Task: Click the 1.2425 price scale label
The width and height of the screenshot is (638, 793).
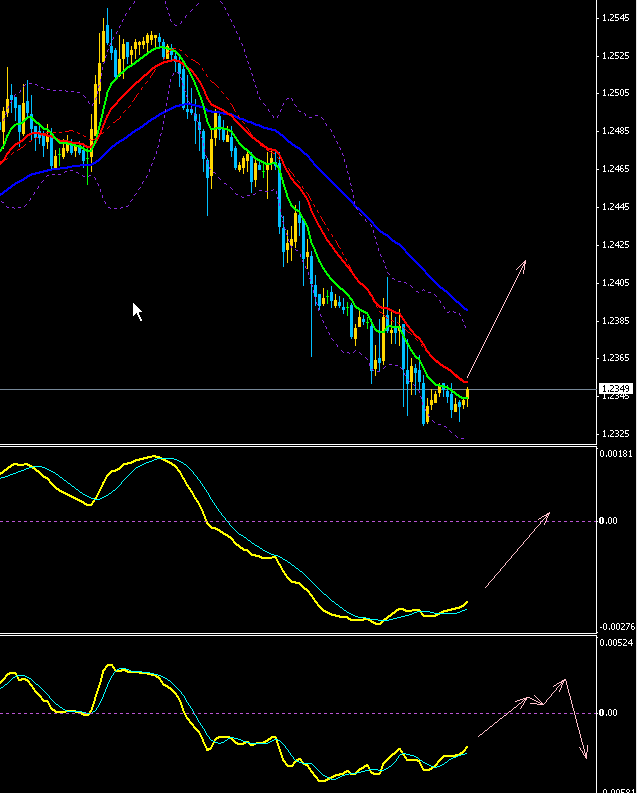Action: [614, 245]
